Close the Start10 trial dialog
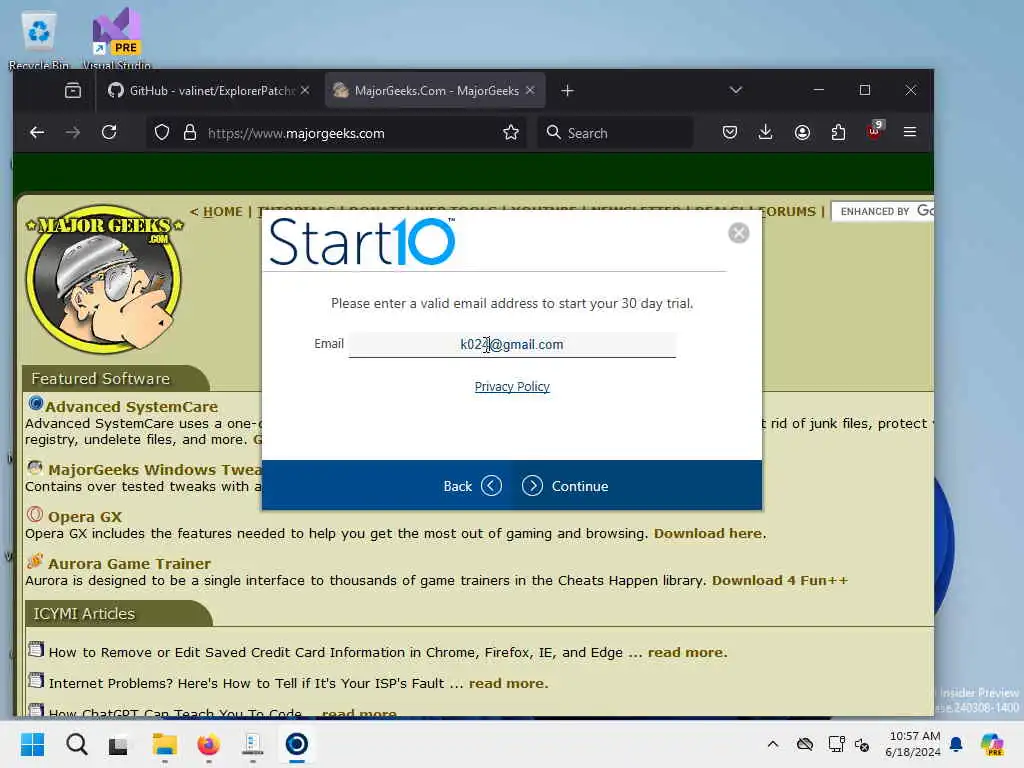Viewport: 1024px width, 768px height. (x=739, y=233)
